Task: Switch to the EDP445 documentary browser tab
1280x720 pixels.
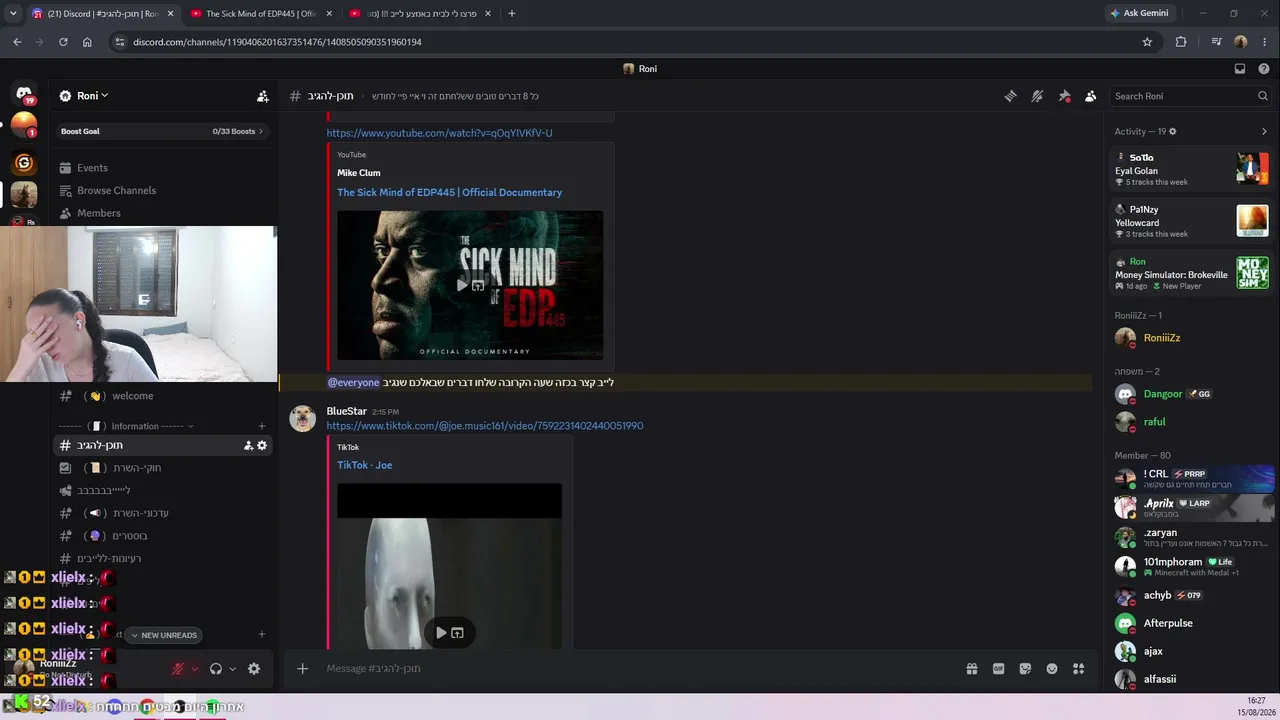Action: point(260,14)
